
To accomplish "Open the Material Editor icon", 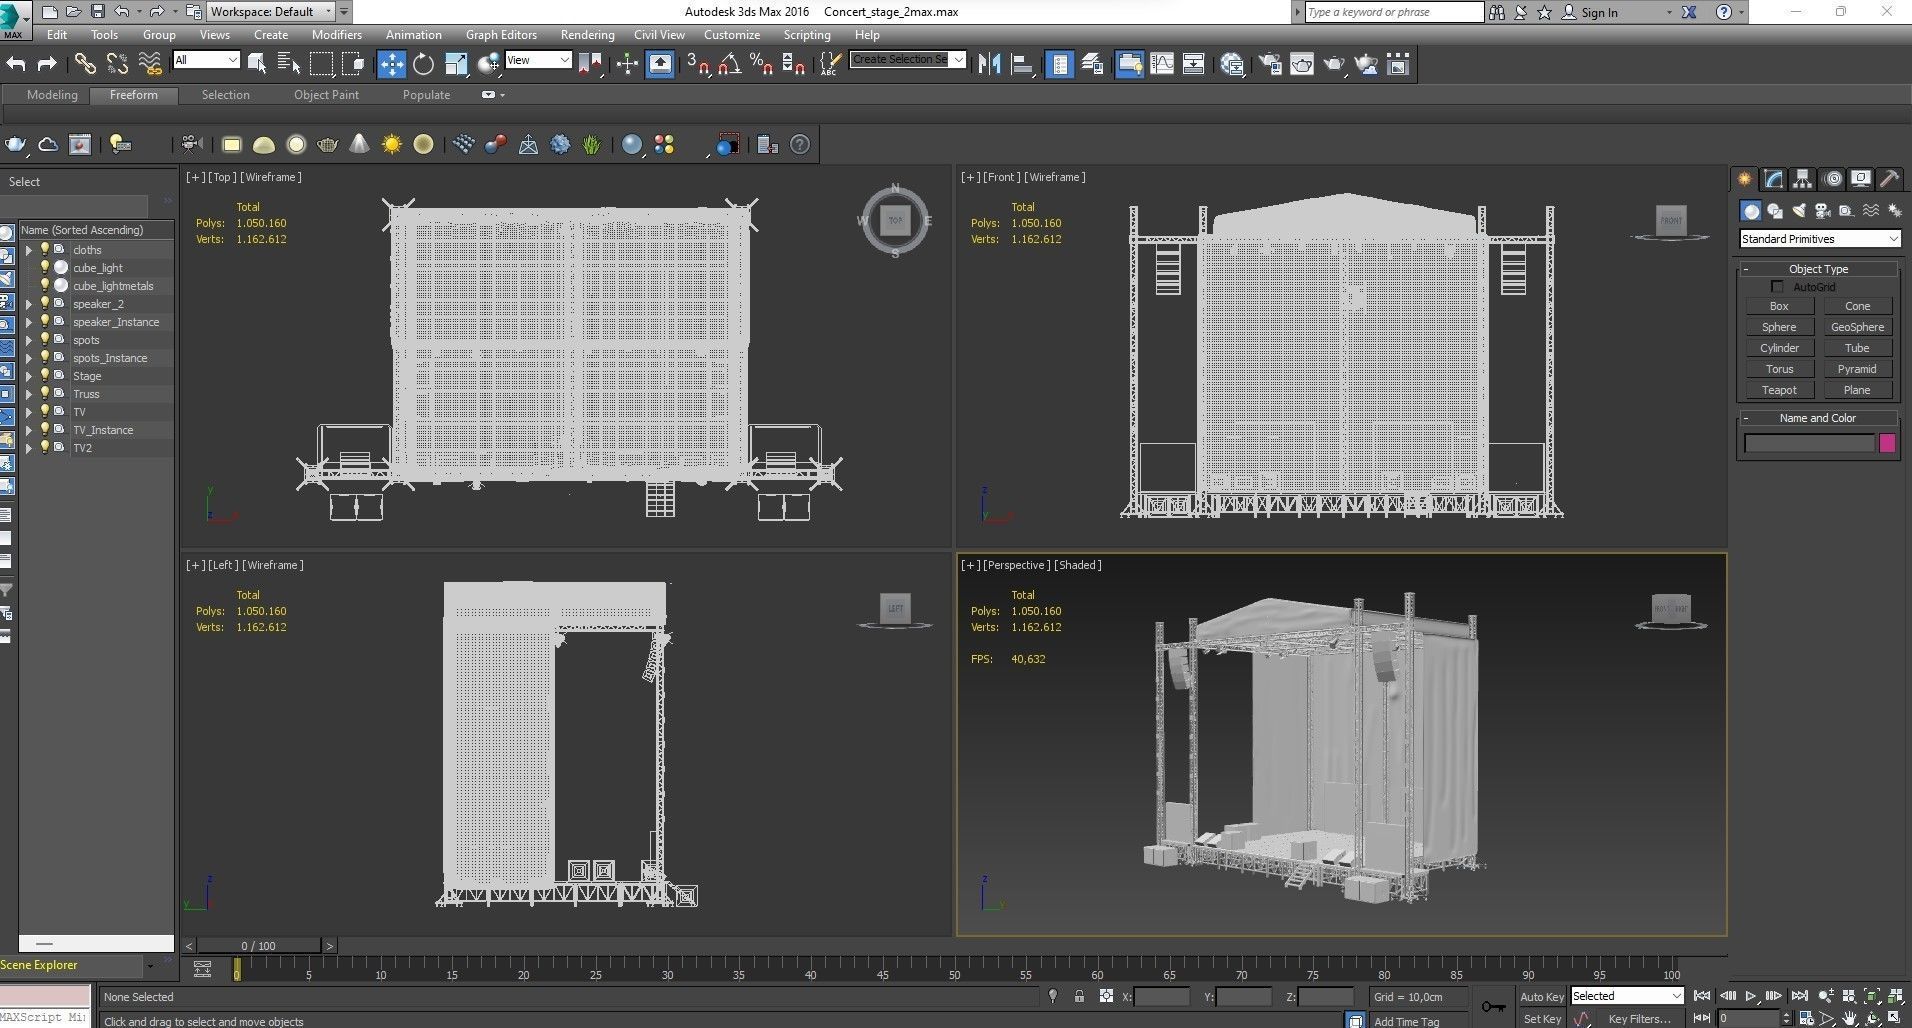I will (x=1232, y=64).
